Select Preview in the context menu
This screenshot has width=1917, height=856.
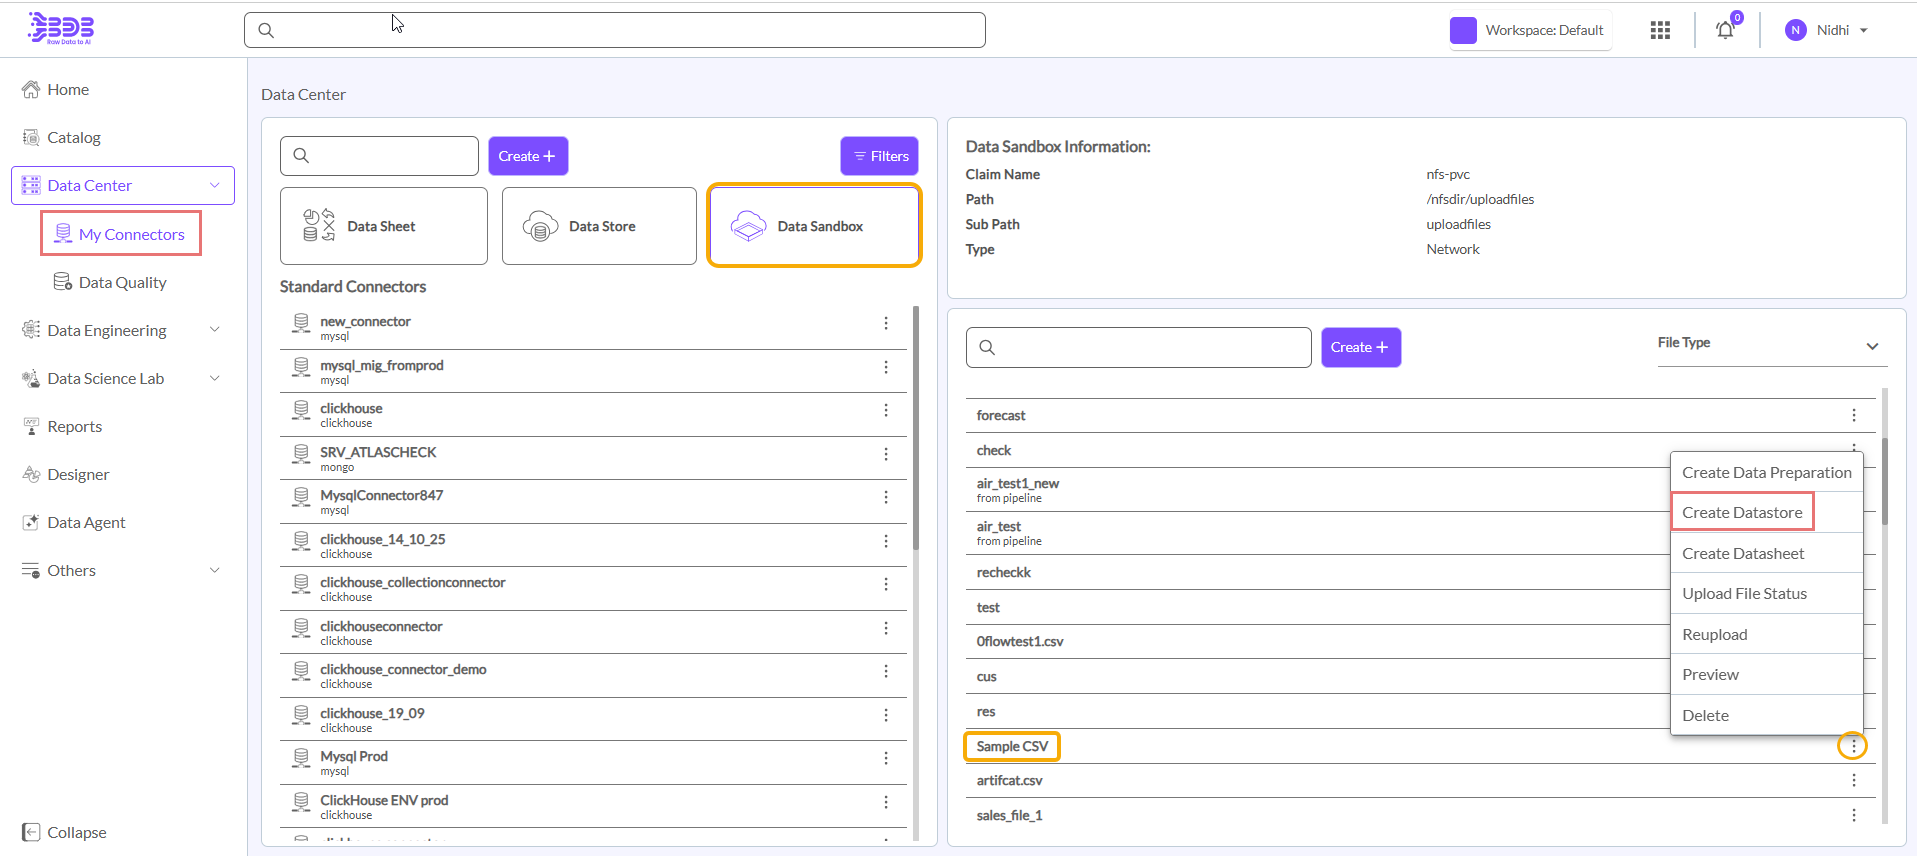1710,675
